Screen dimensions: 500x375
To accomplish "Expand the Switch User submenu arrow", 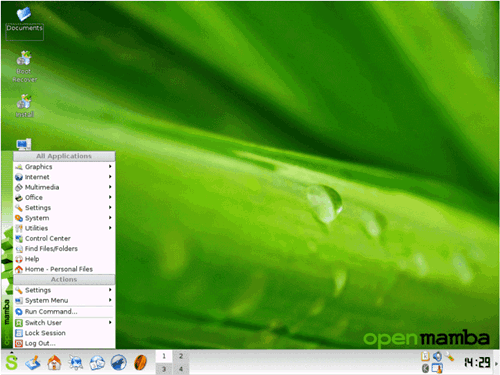I will [x=110, y=322].
